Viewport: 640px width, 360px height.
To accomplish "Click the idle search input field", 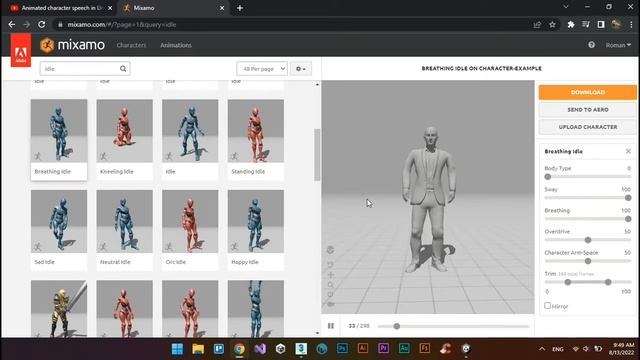I will point(85,69).
